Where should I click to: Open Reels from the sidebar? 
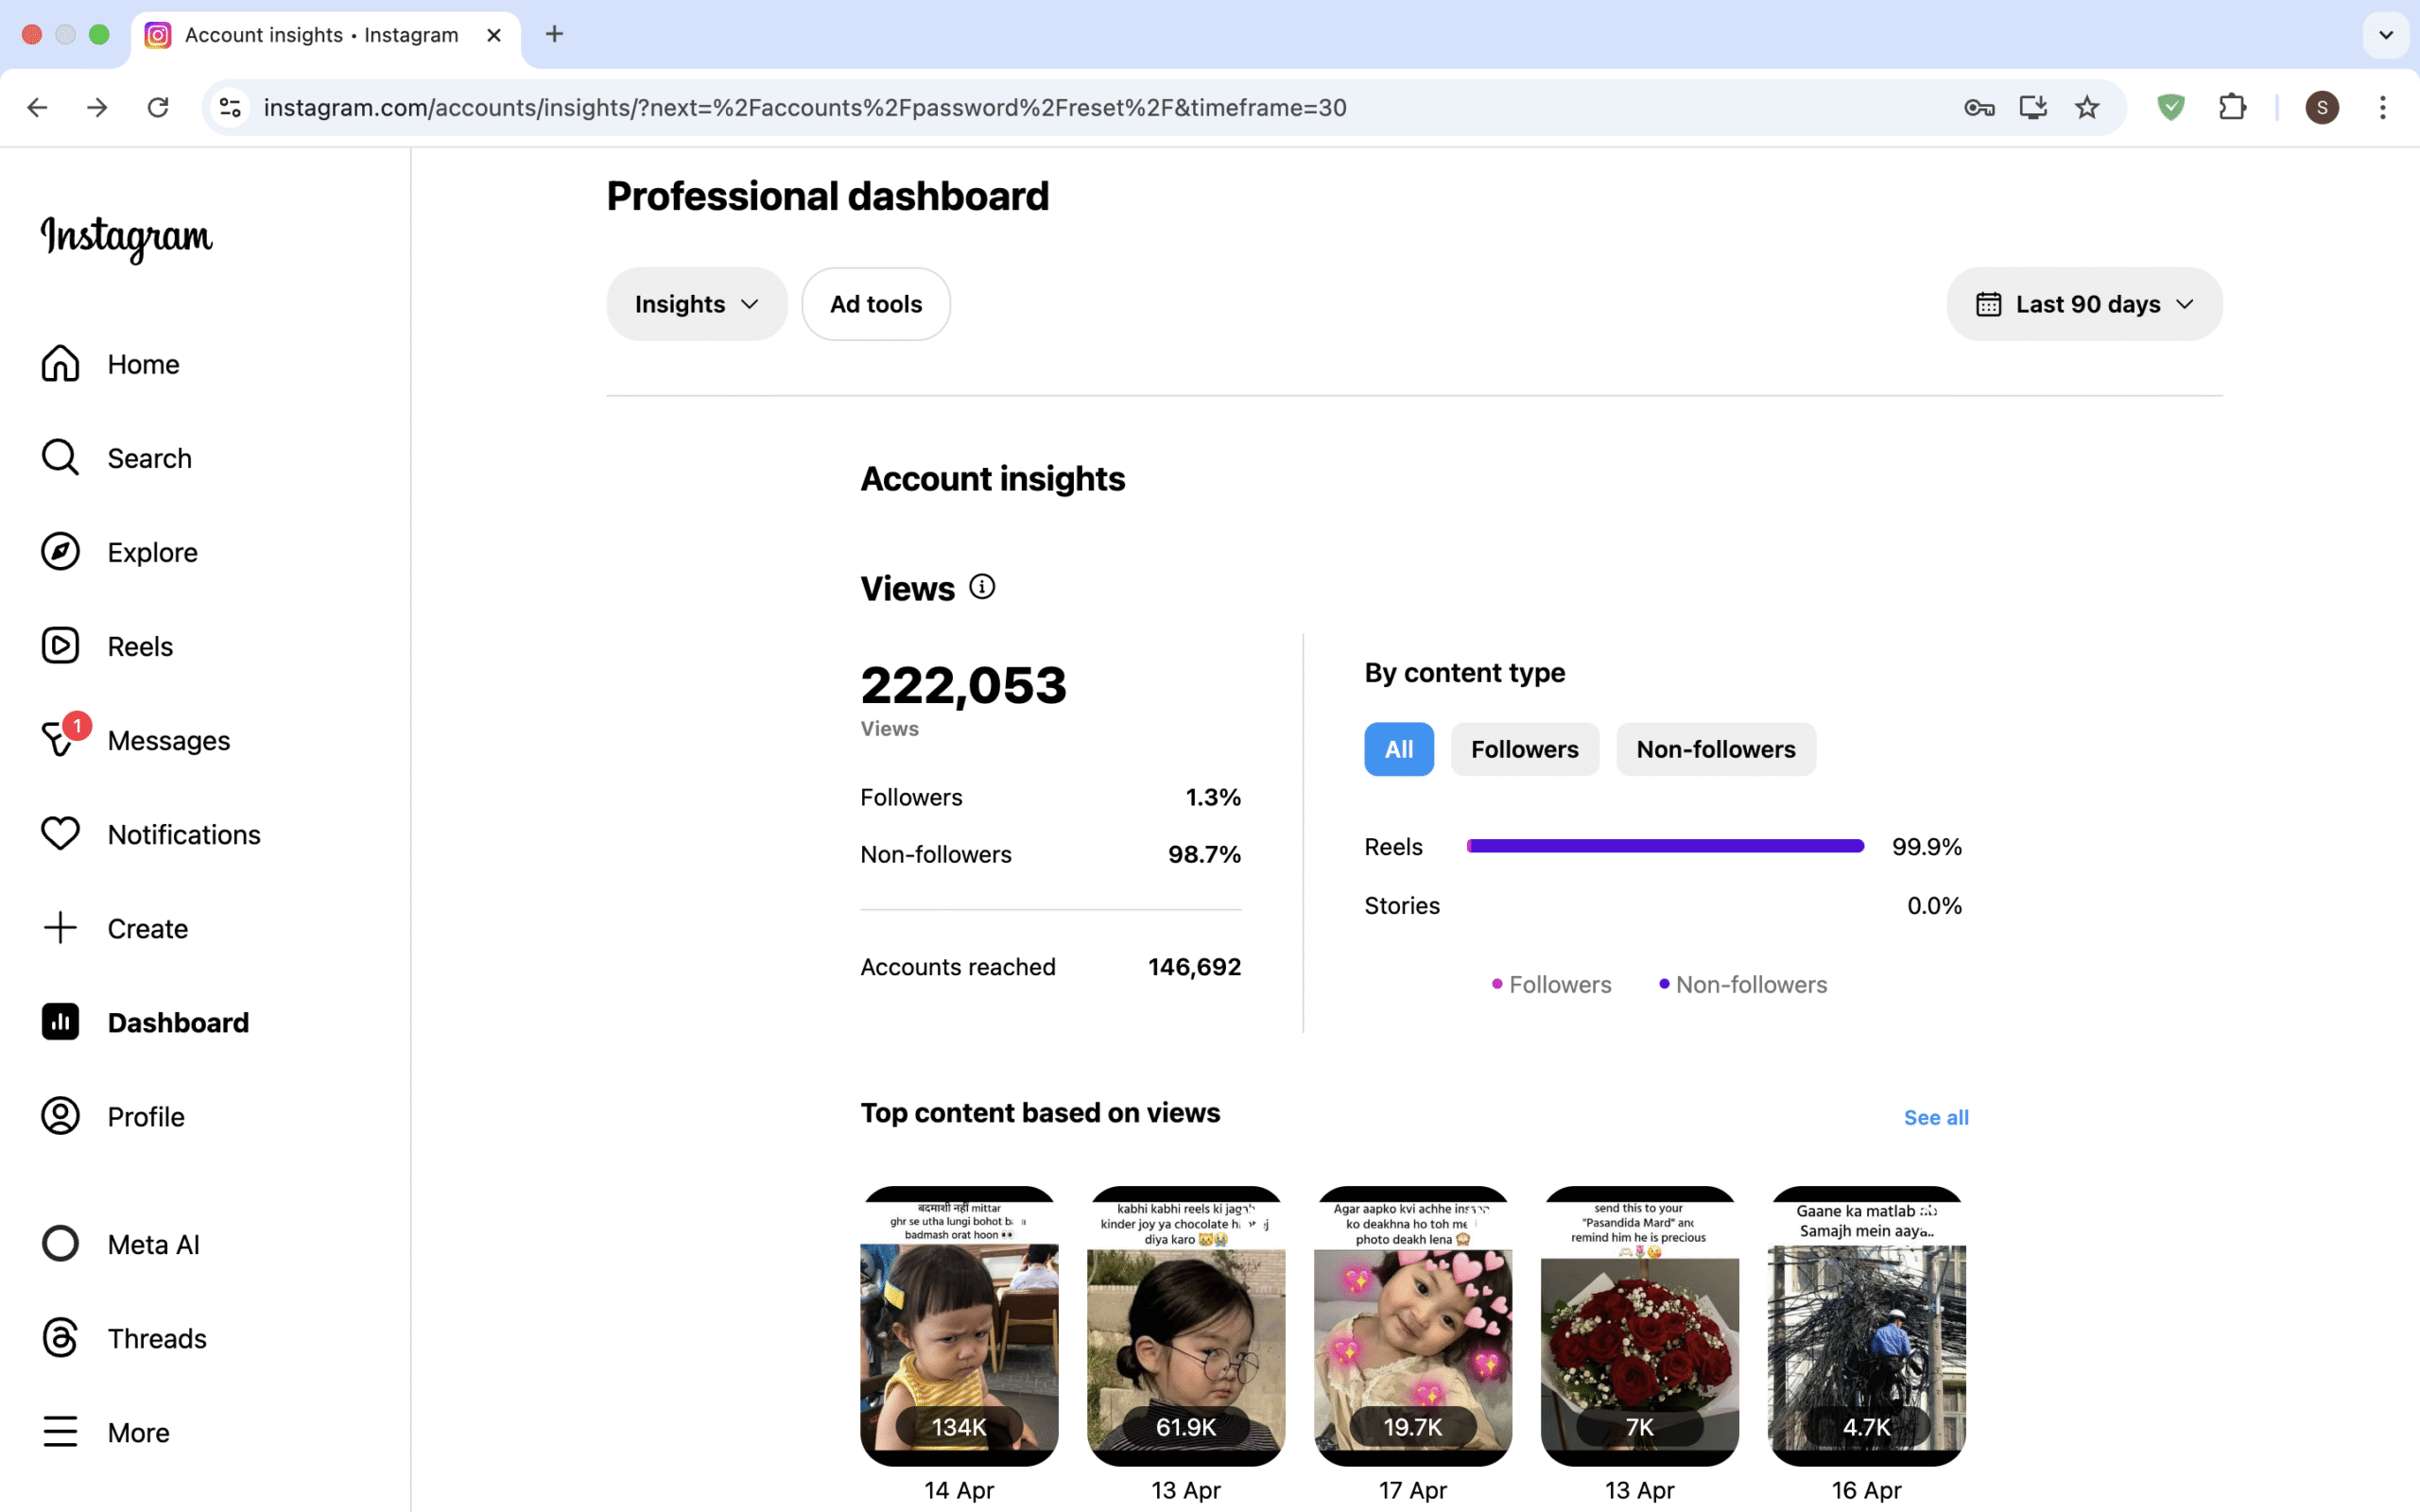click(139, 646)
